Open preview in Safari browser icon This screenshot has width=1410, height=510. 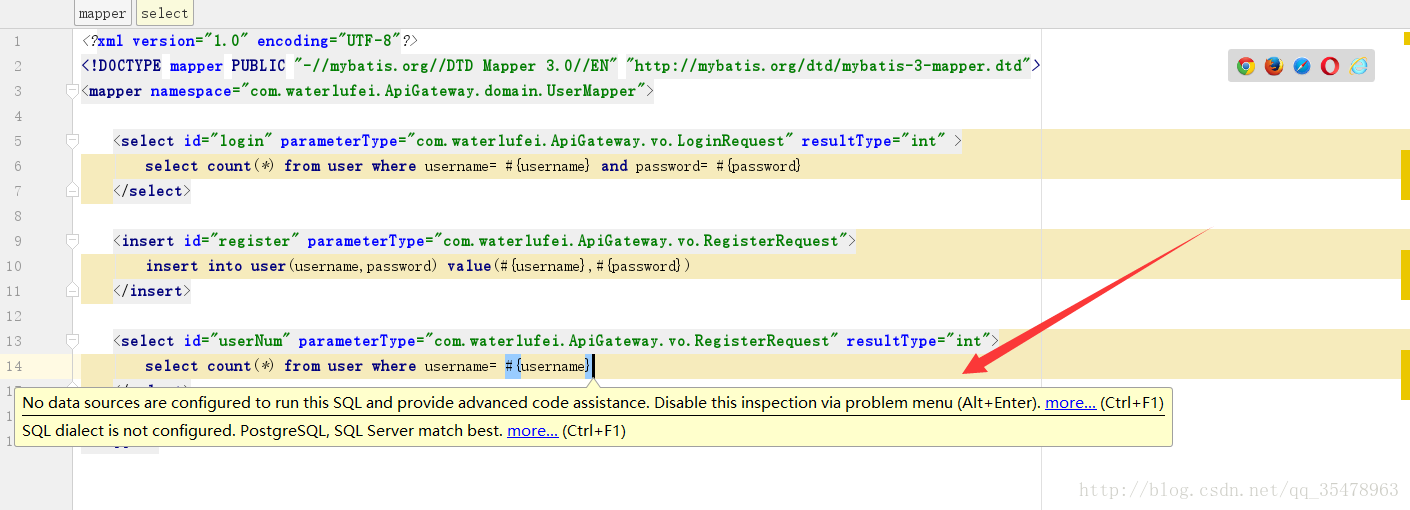1302,66
